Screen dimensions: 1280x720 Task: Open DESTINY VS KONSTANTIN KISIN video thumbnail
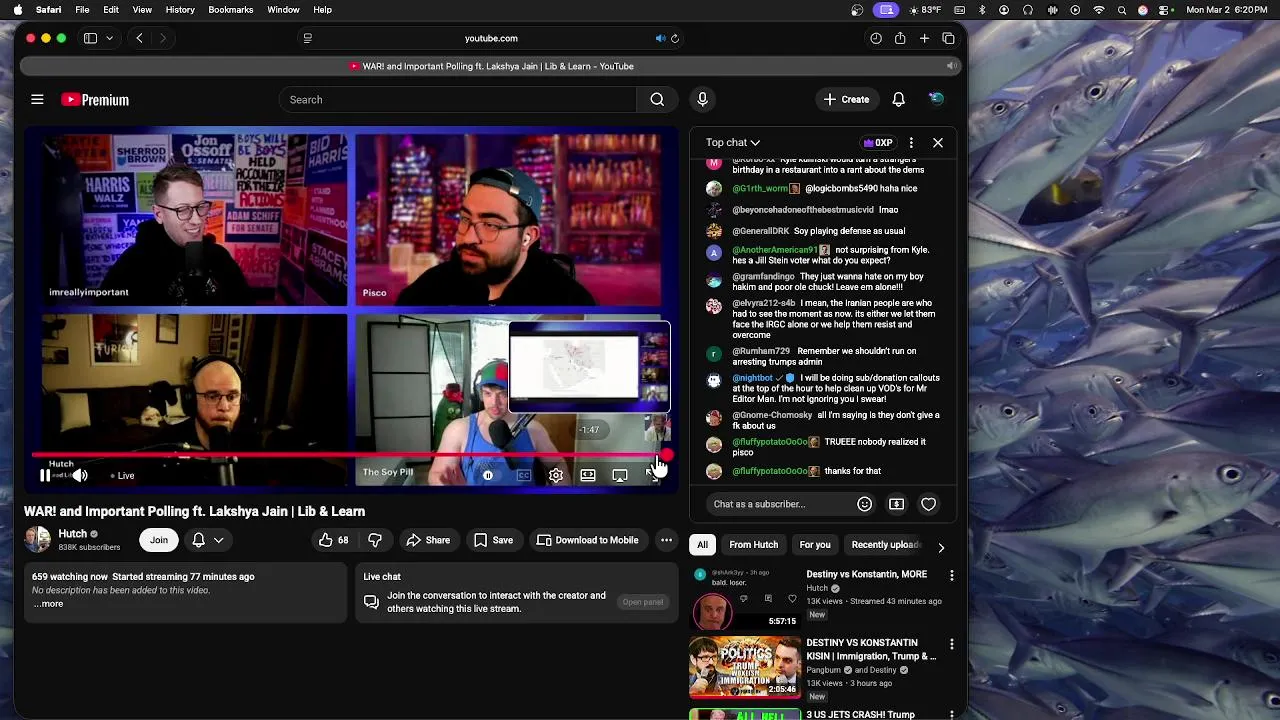coord(745,667)
